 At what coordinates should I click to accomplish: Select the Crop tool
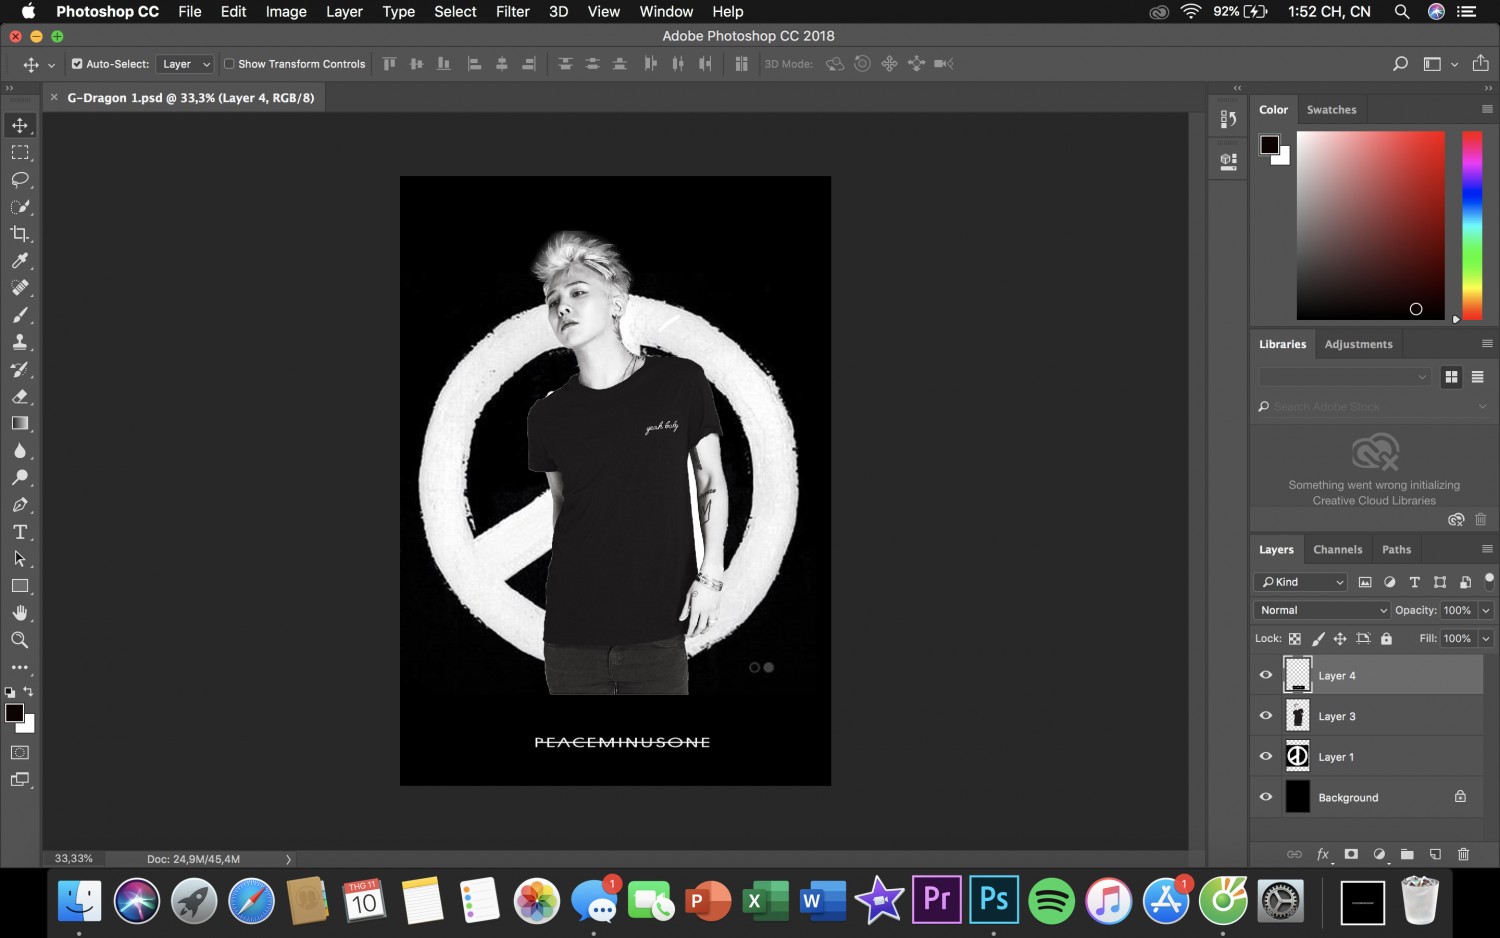tap(20, 234)
